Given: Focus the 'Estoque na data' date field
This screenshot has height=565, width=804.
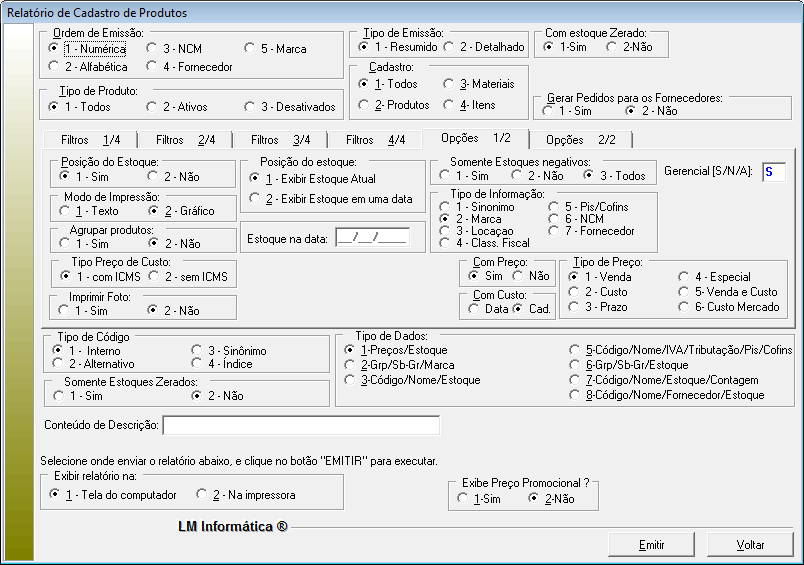Looking at the screenshot, I should pyautogui.click(x=372, y=237).
